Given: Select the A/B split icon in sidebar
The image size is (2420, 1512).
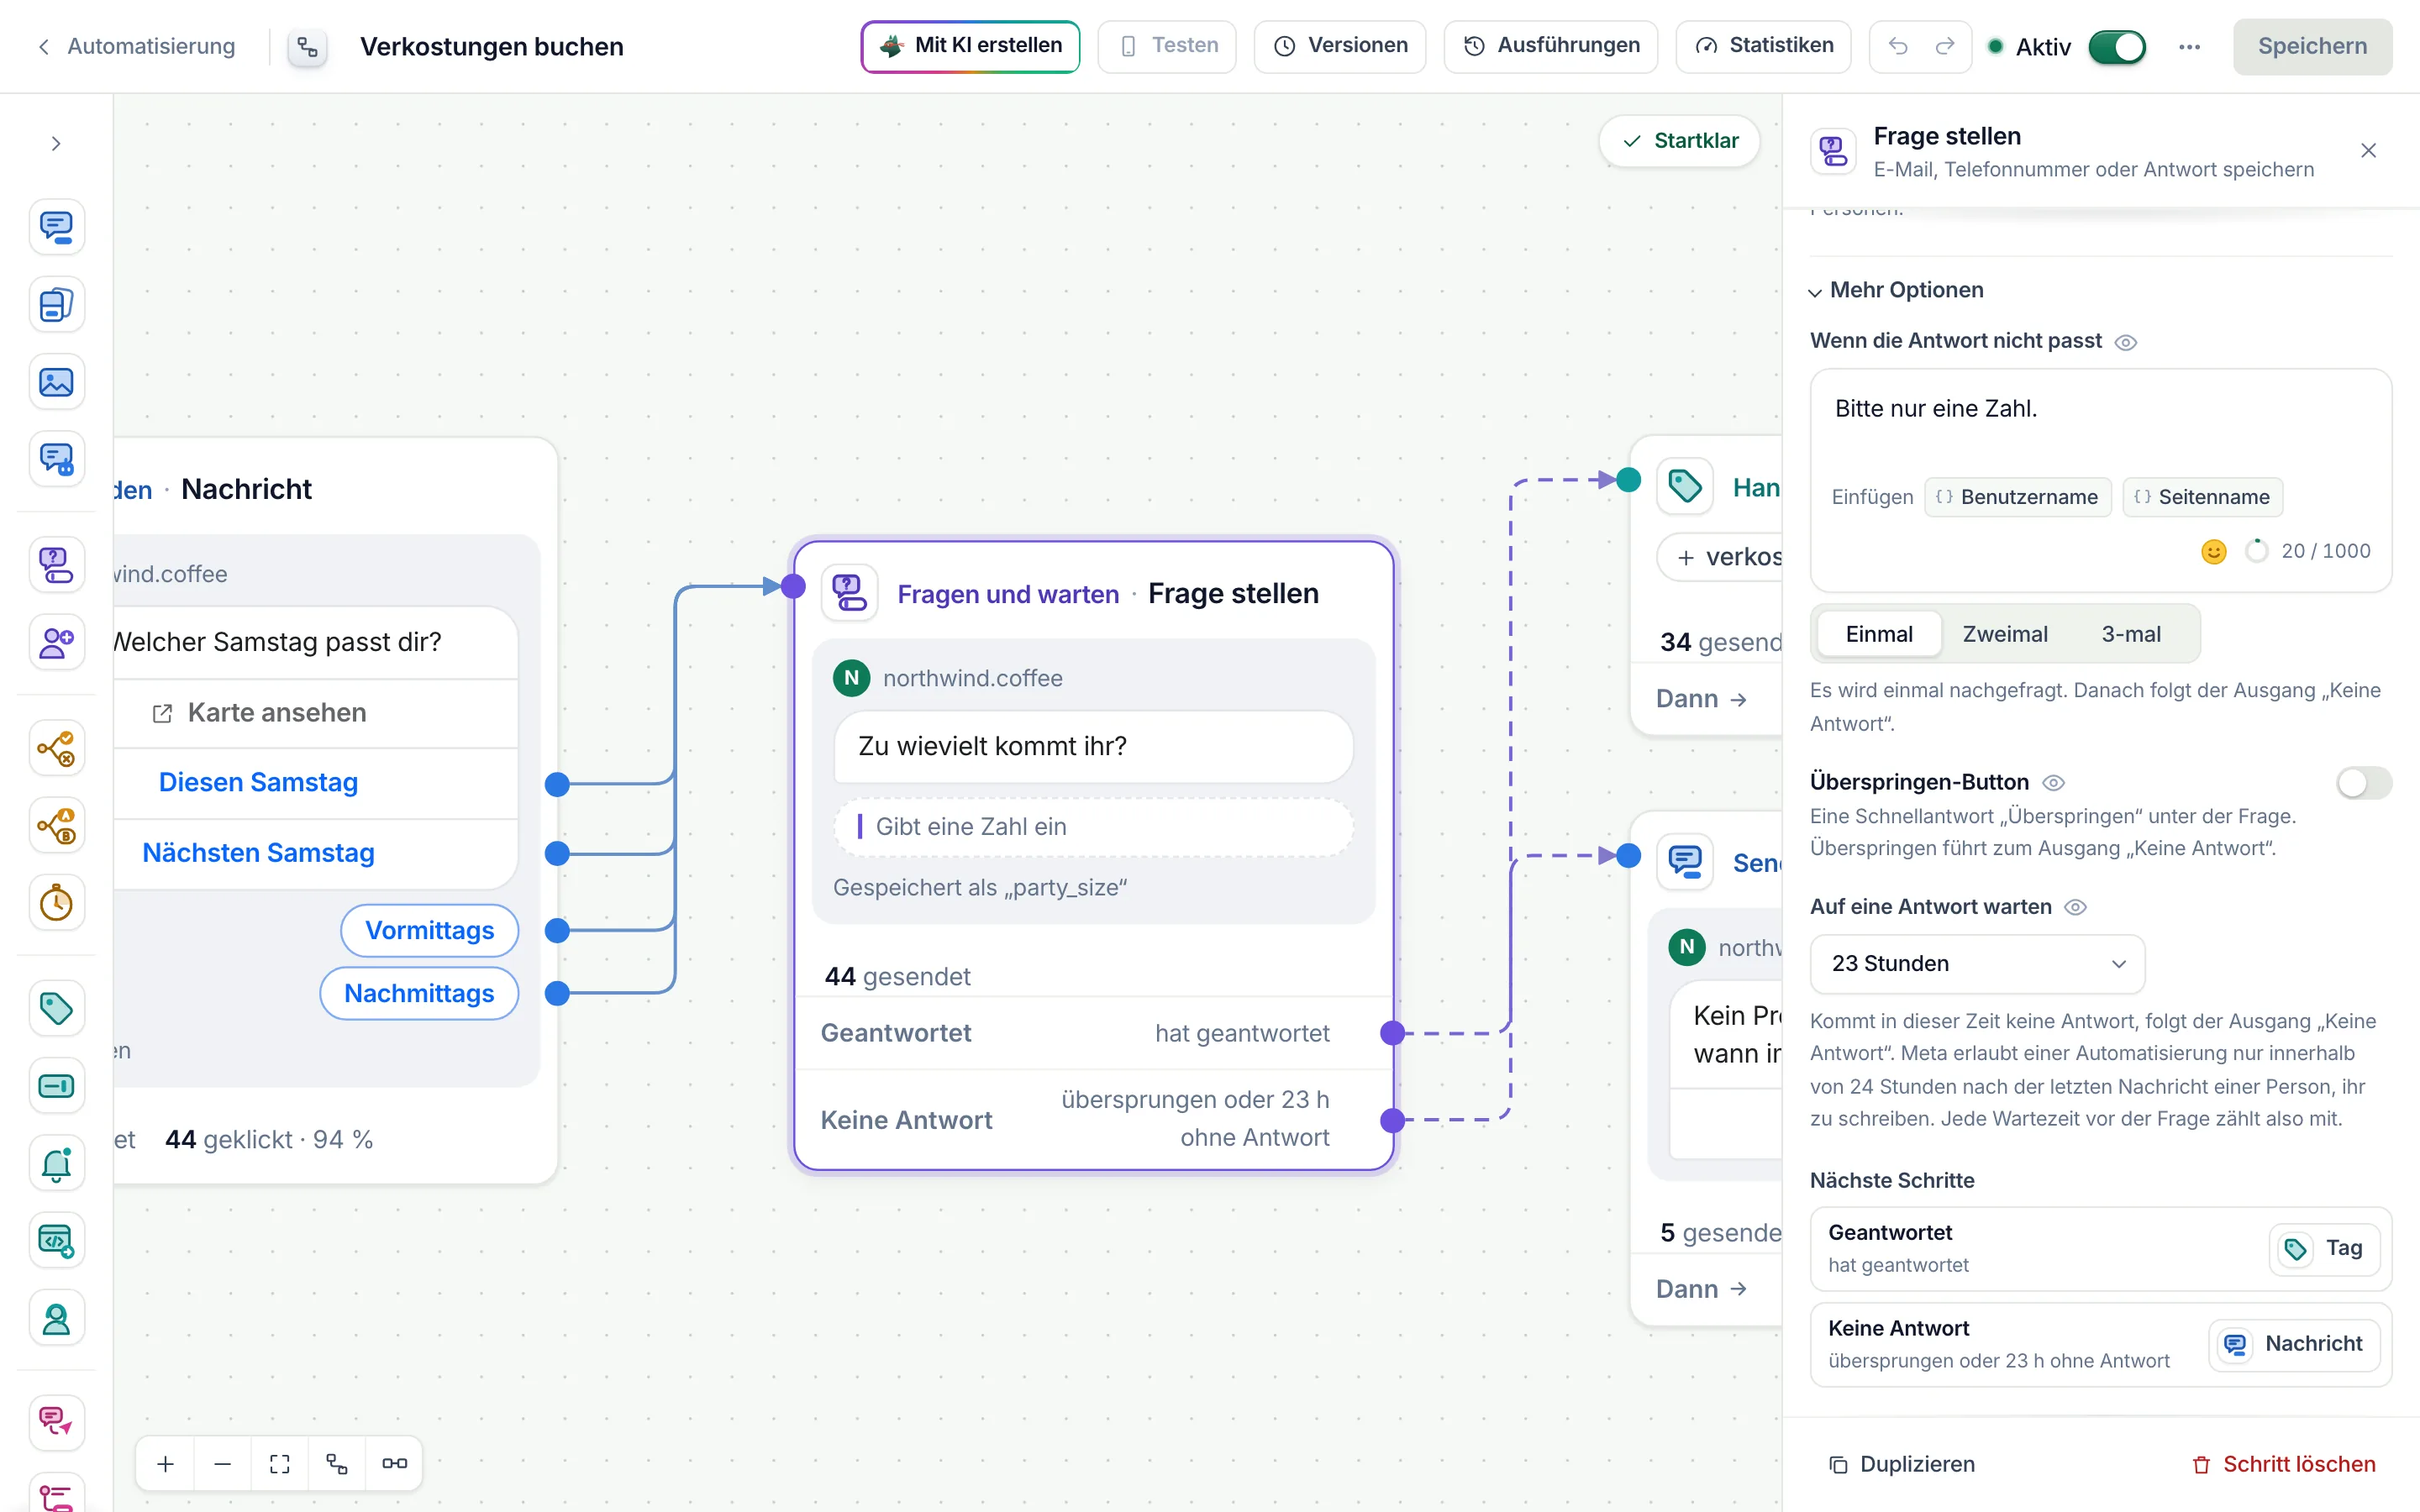Looking at the screenshot, I should tap(56, 826).
